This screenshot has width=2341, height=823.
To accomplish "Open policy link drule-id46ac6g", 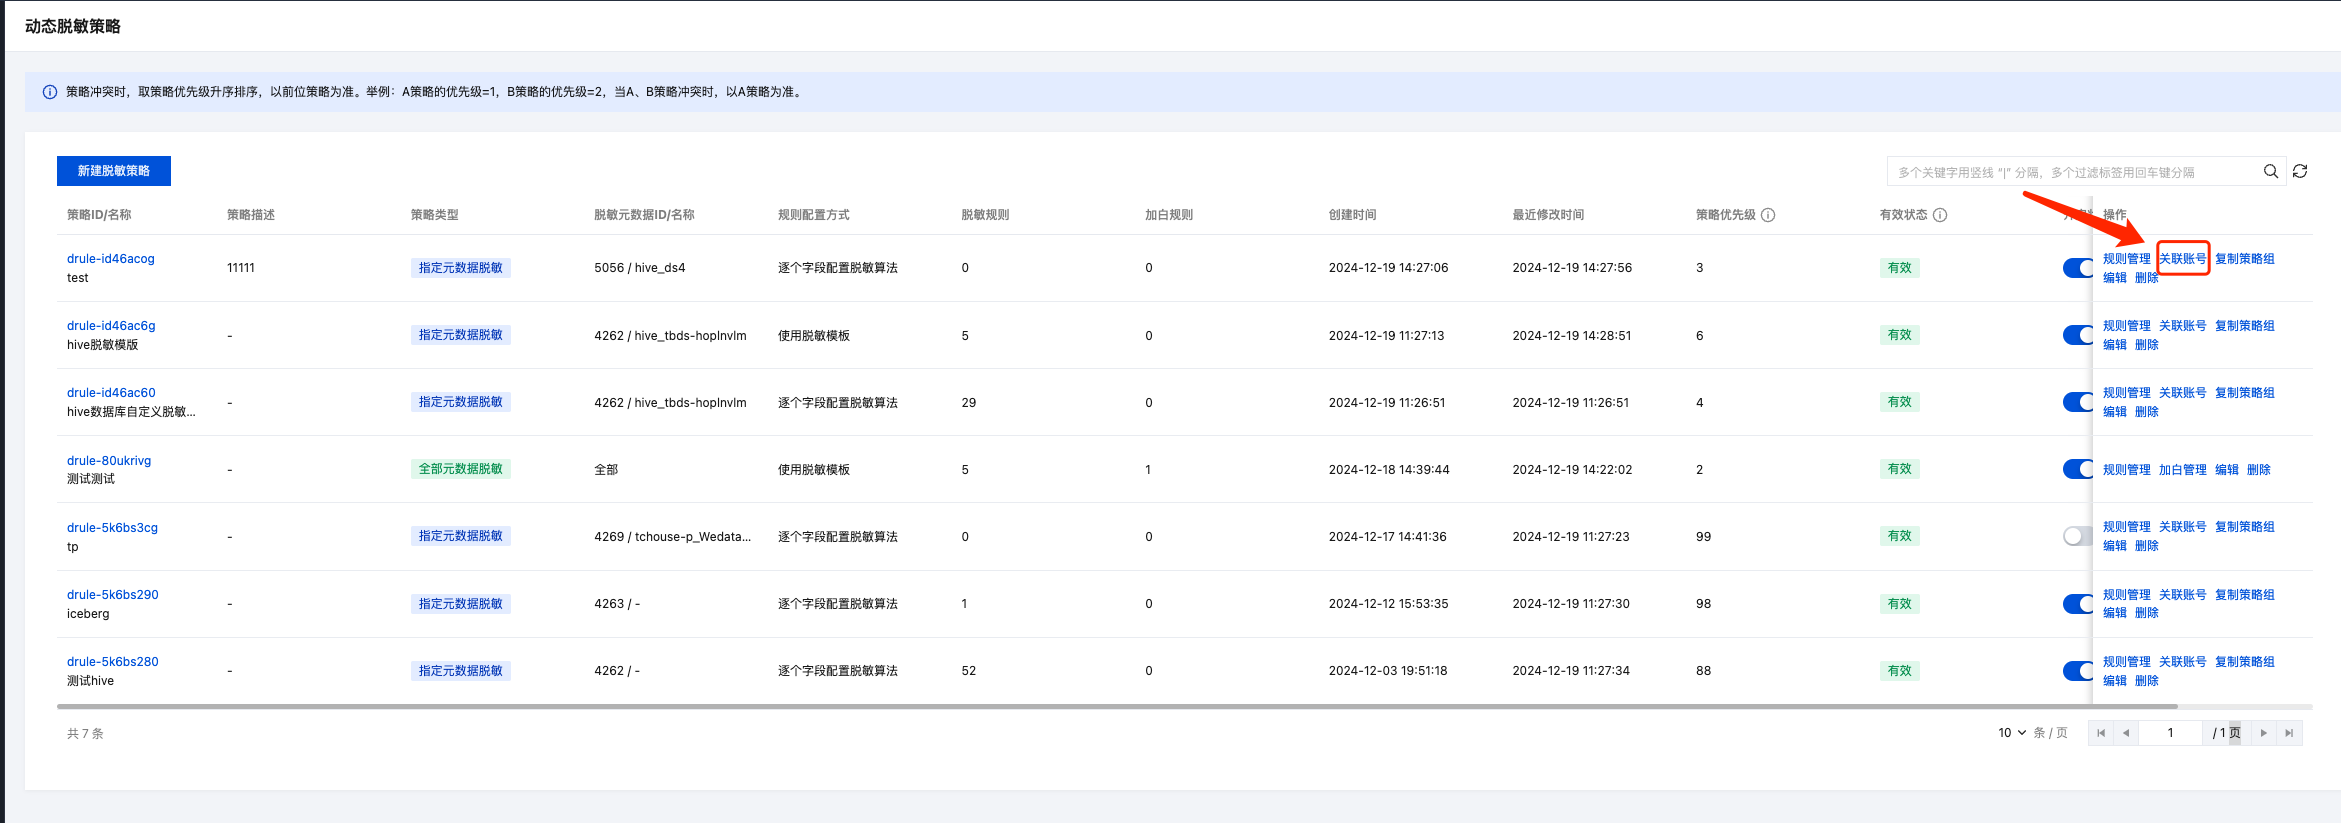I will (111, 326).
